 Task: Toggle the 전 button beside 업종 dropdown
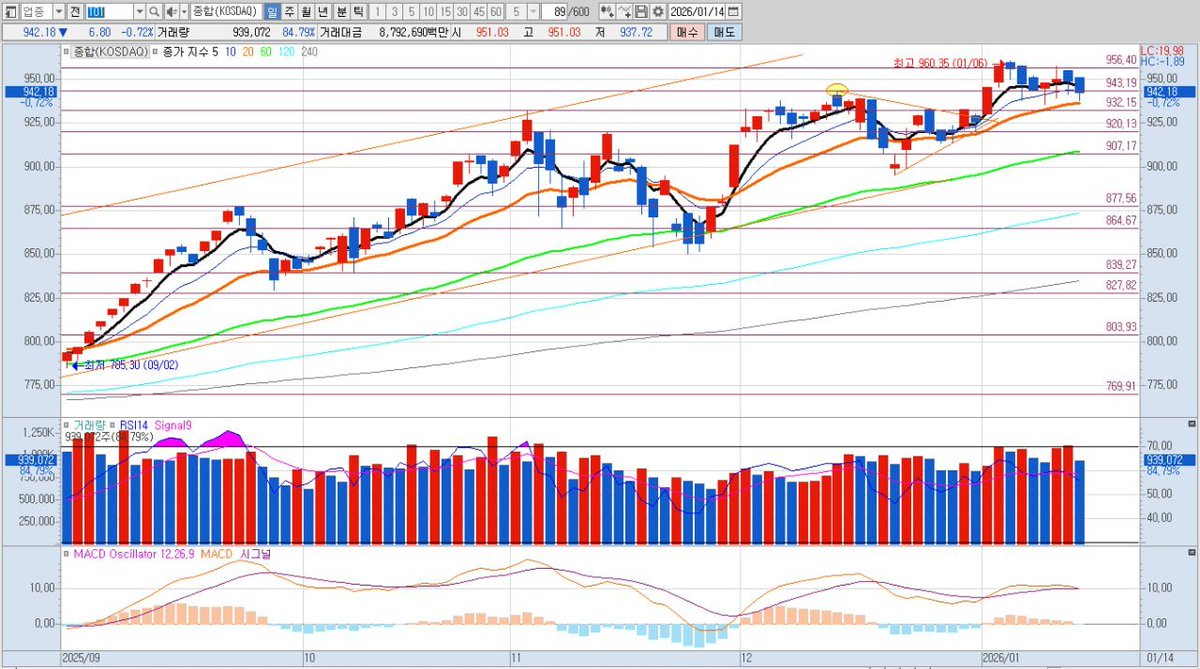pos(75,12)
